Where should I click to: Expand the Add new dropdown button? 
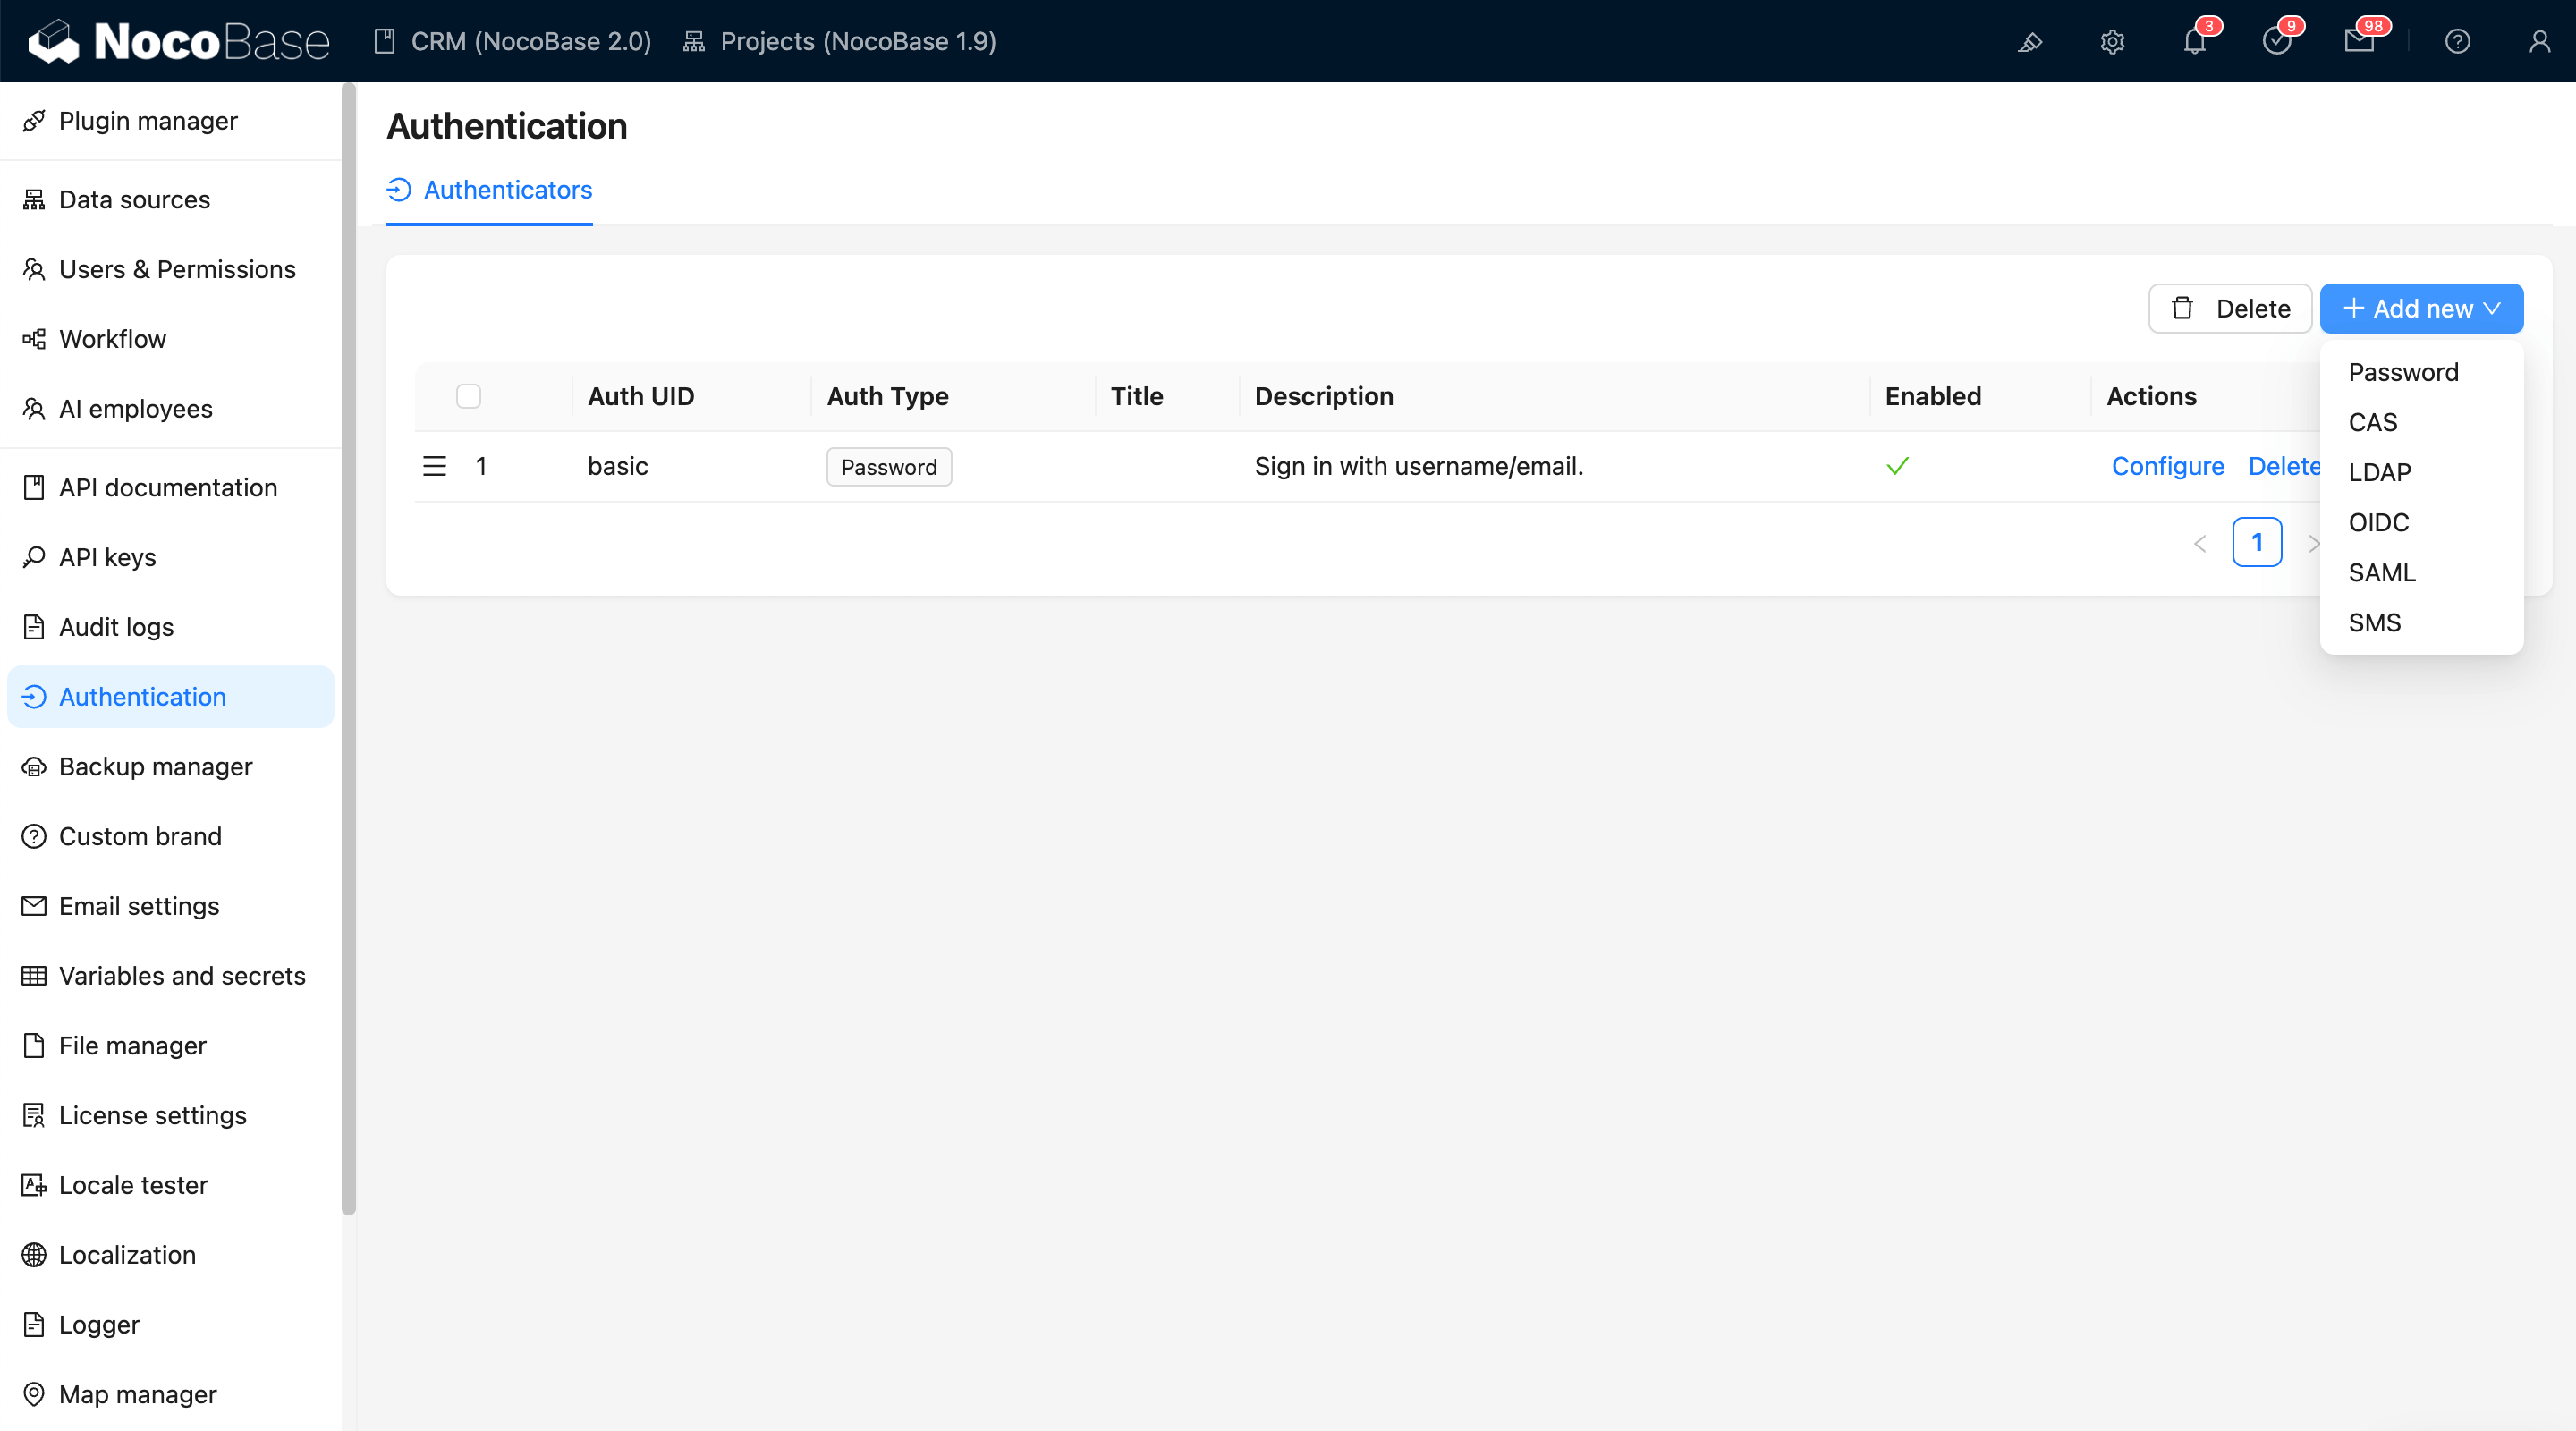(x=2421, y=309)
